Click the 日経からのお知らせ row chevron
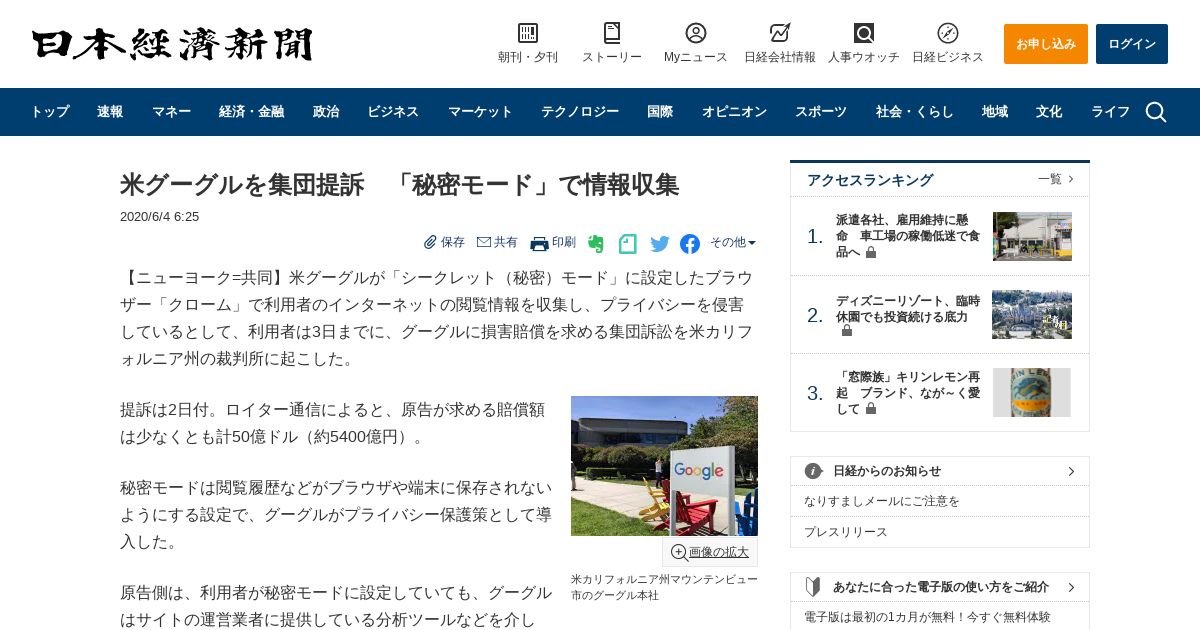 click(x=1071, y=471)
